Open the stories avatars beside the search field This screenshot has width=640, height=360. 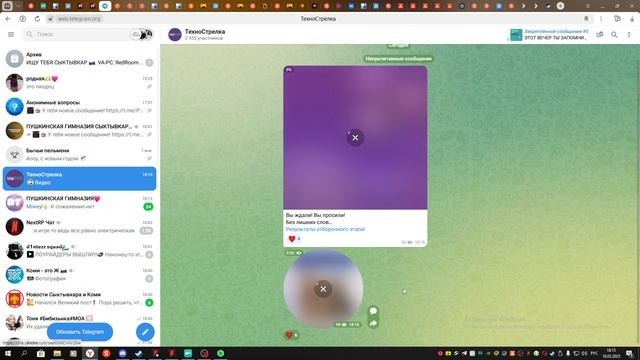point(142,34)
